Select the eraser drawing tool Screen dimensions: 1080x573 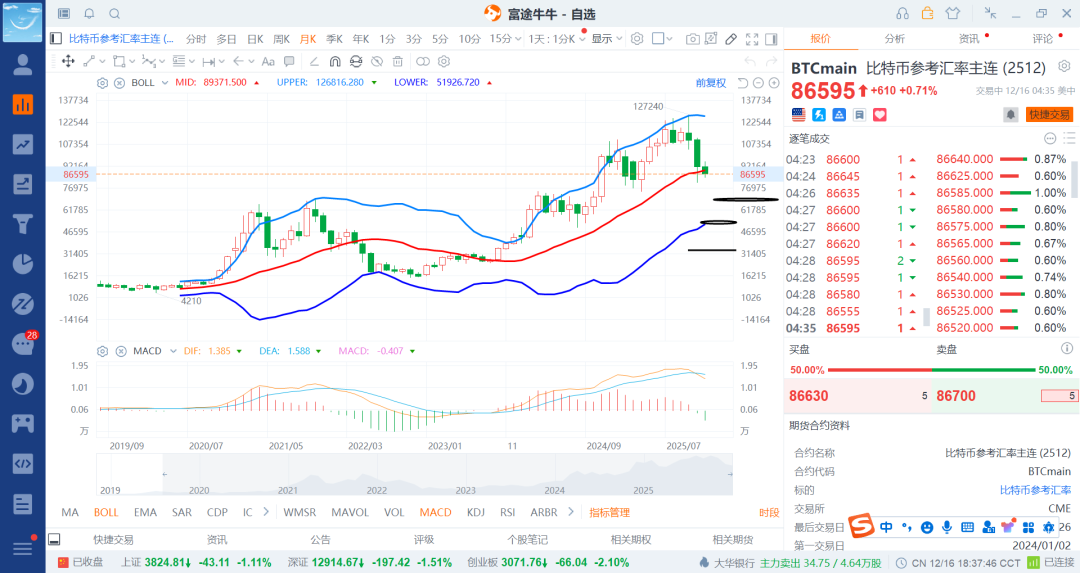(x=731, y=39)
